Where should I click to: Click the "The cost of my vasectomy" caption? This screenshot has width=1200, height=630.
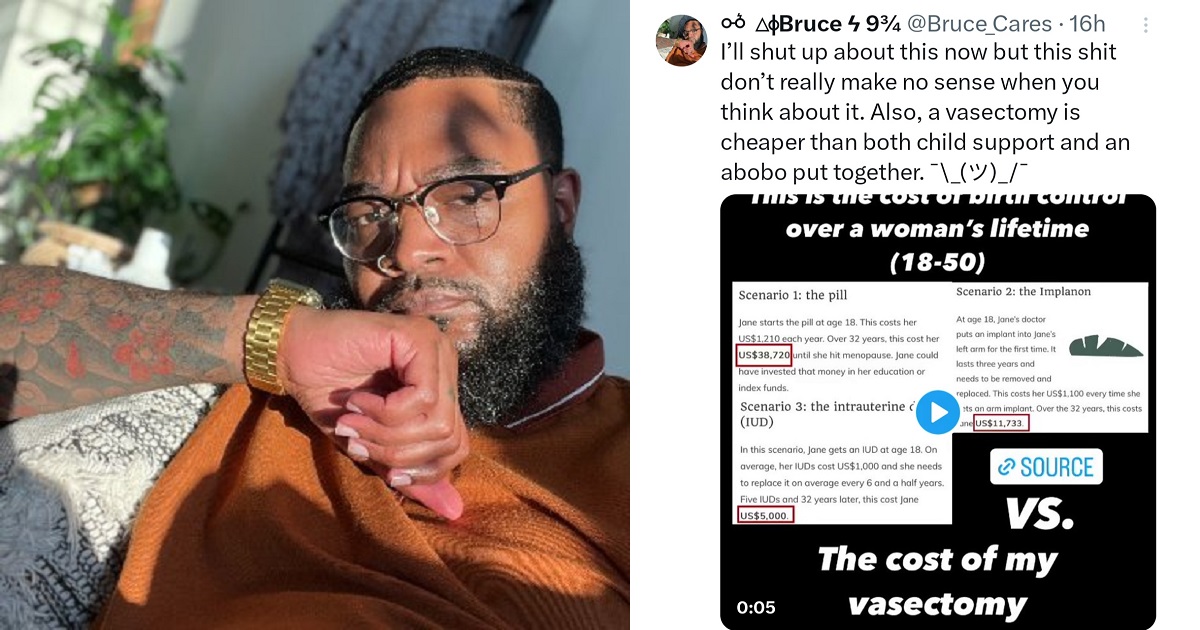937,582
